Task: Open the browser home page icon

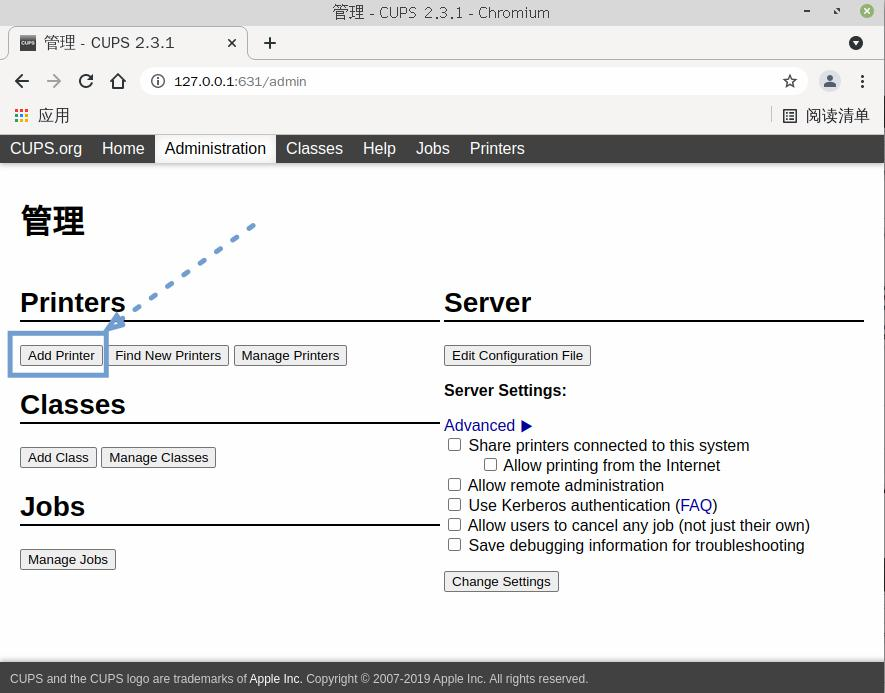Action: coord(118,81)
